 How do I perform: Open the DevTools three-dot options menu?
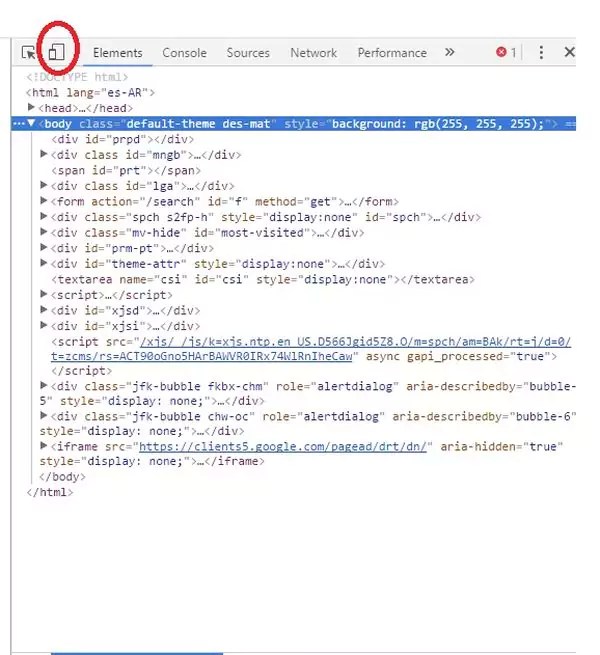click(541, 52)
